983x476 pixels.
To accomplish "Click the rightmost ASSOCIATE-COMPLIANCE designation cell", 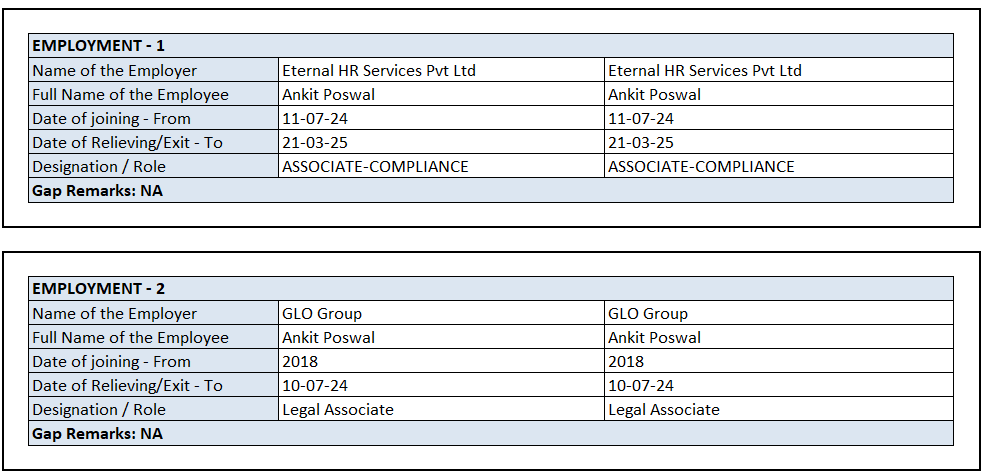I will coord(701,167).
